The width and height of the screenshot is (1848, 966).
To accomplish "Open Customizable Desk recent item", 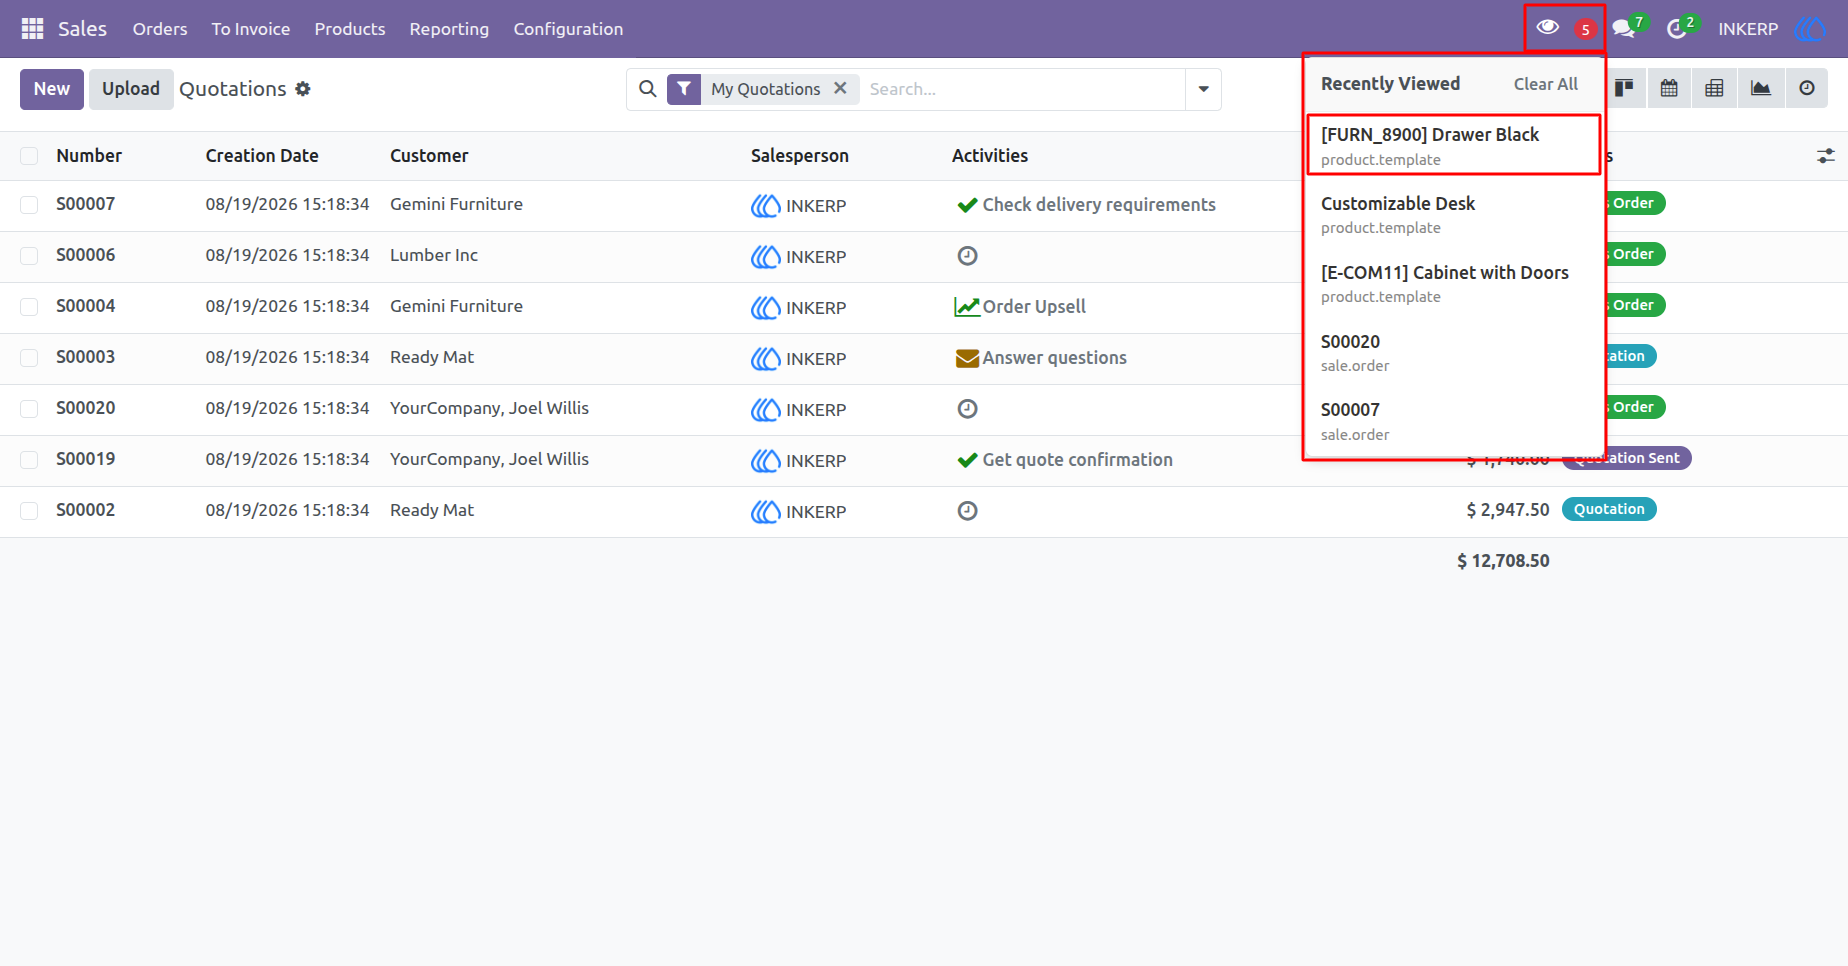I will coord(1454,214).
